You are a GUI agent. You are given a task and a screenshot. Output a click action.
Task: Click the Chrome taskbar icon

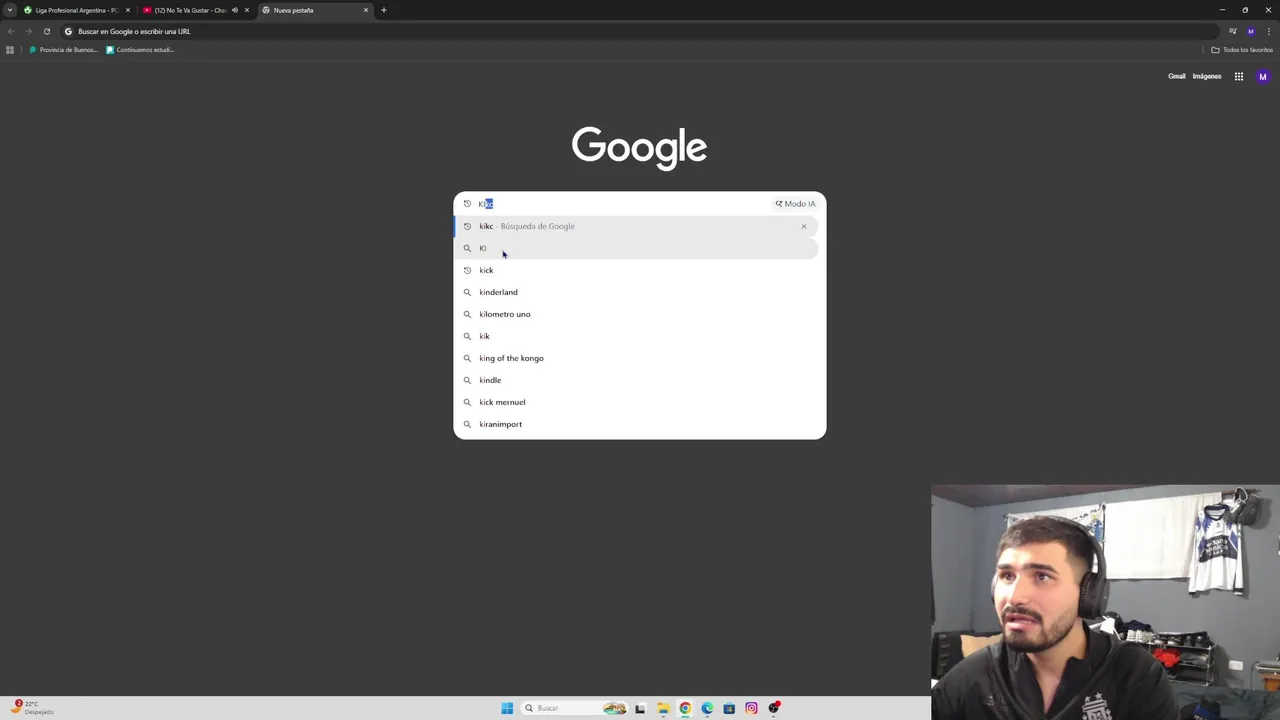pos(685,708)
